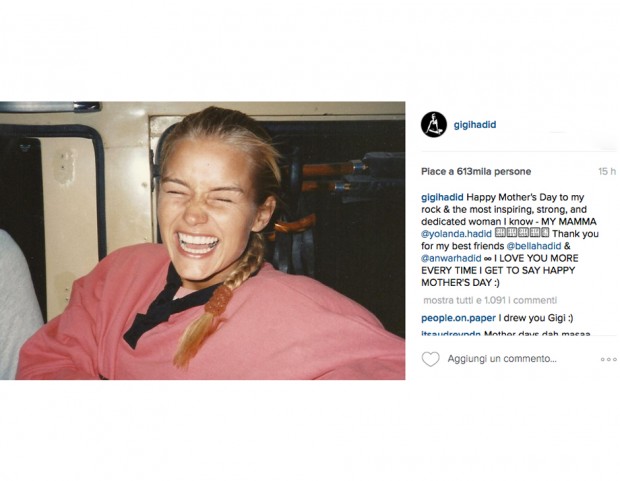Screen dimensions: 620x481
Task: Click the Aggiungi un commento field
Action: [502, 359]
